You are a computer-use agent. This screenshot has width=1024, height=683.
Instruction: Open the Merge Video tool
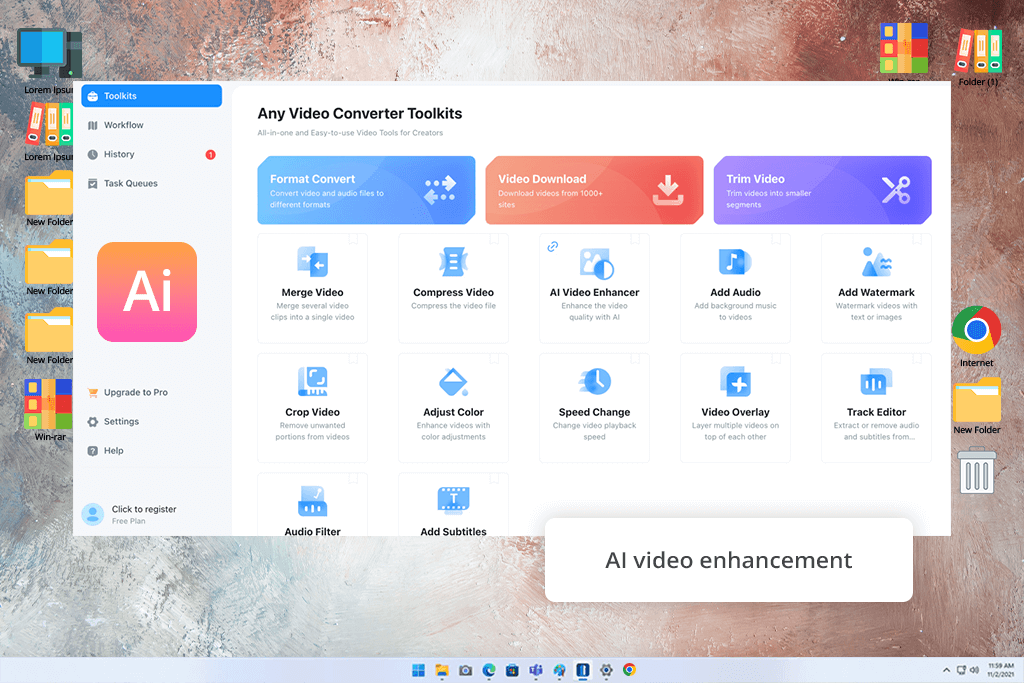coord(312,288)
